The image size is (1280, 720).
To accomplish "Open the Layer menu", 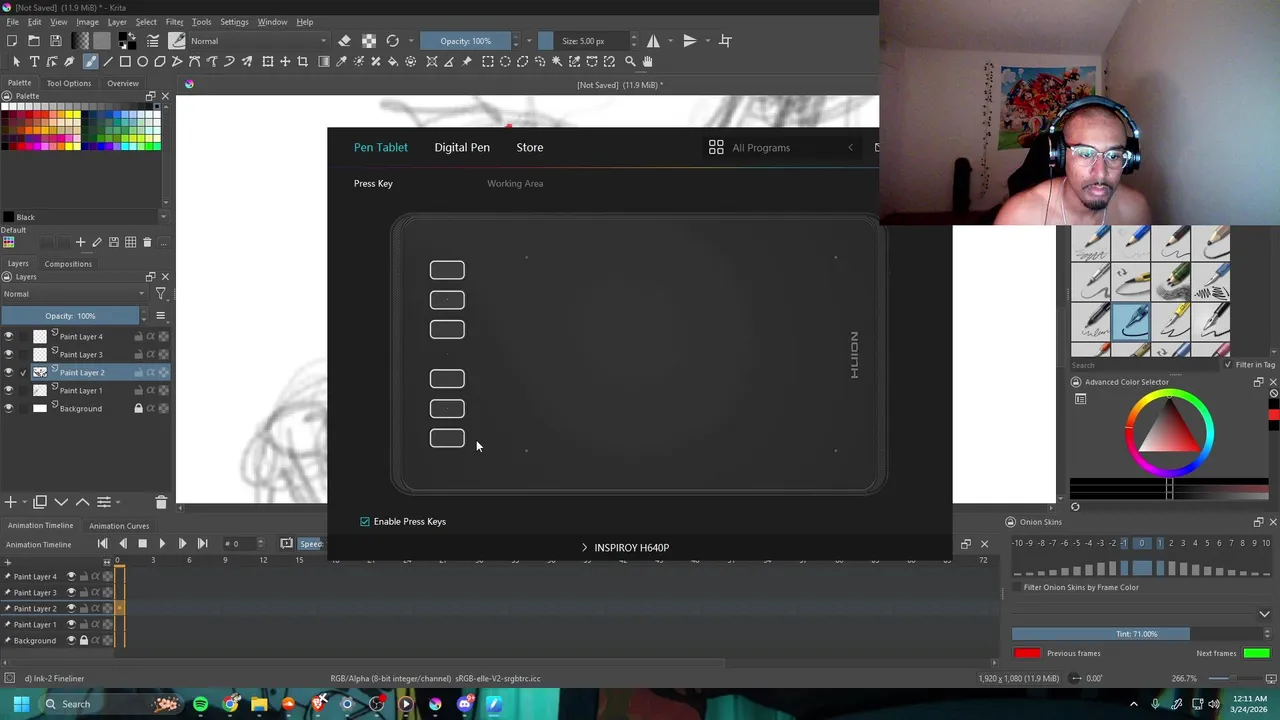I will 117,22.
